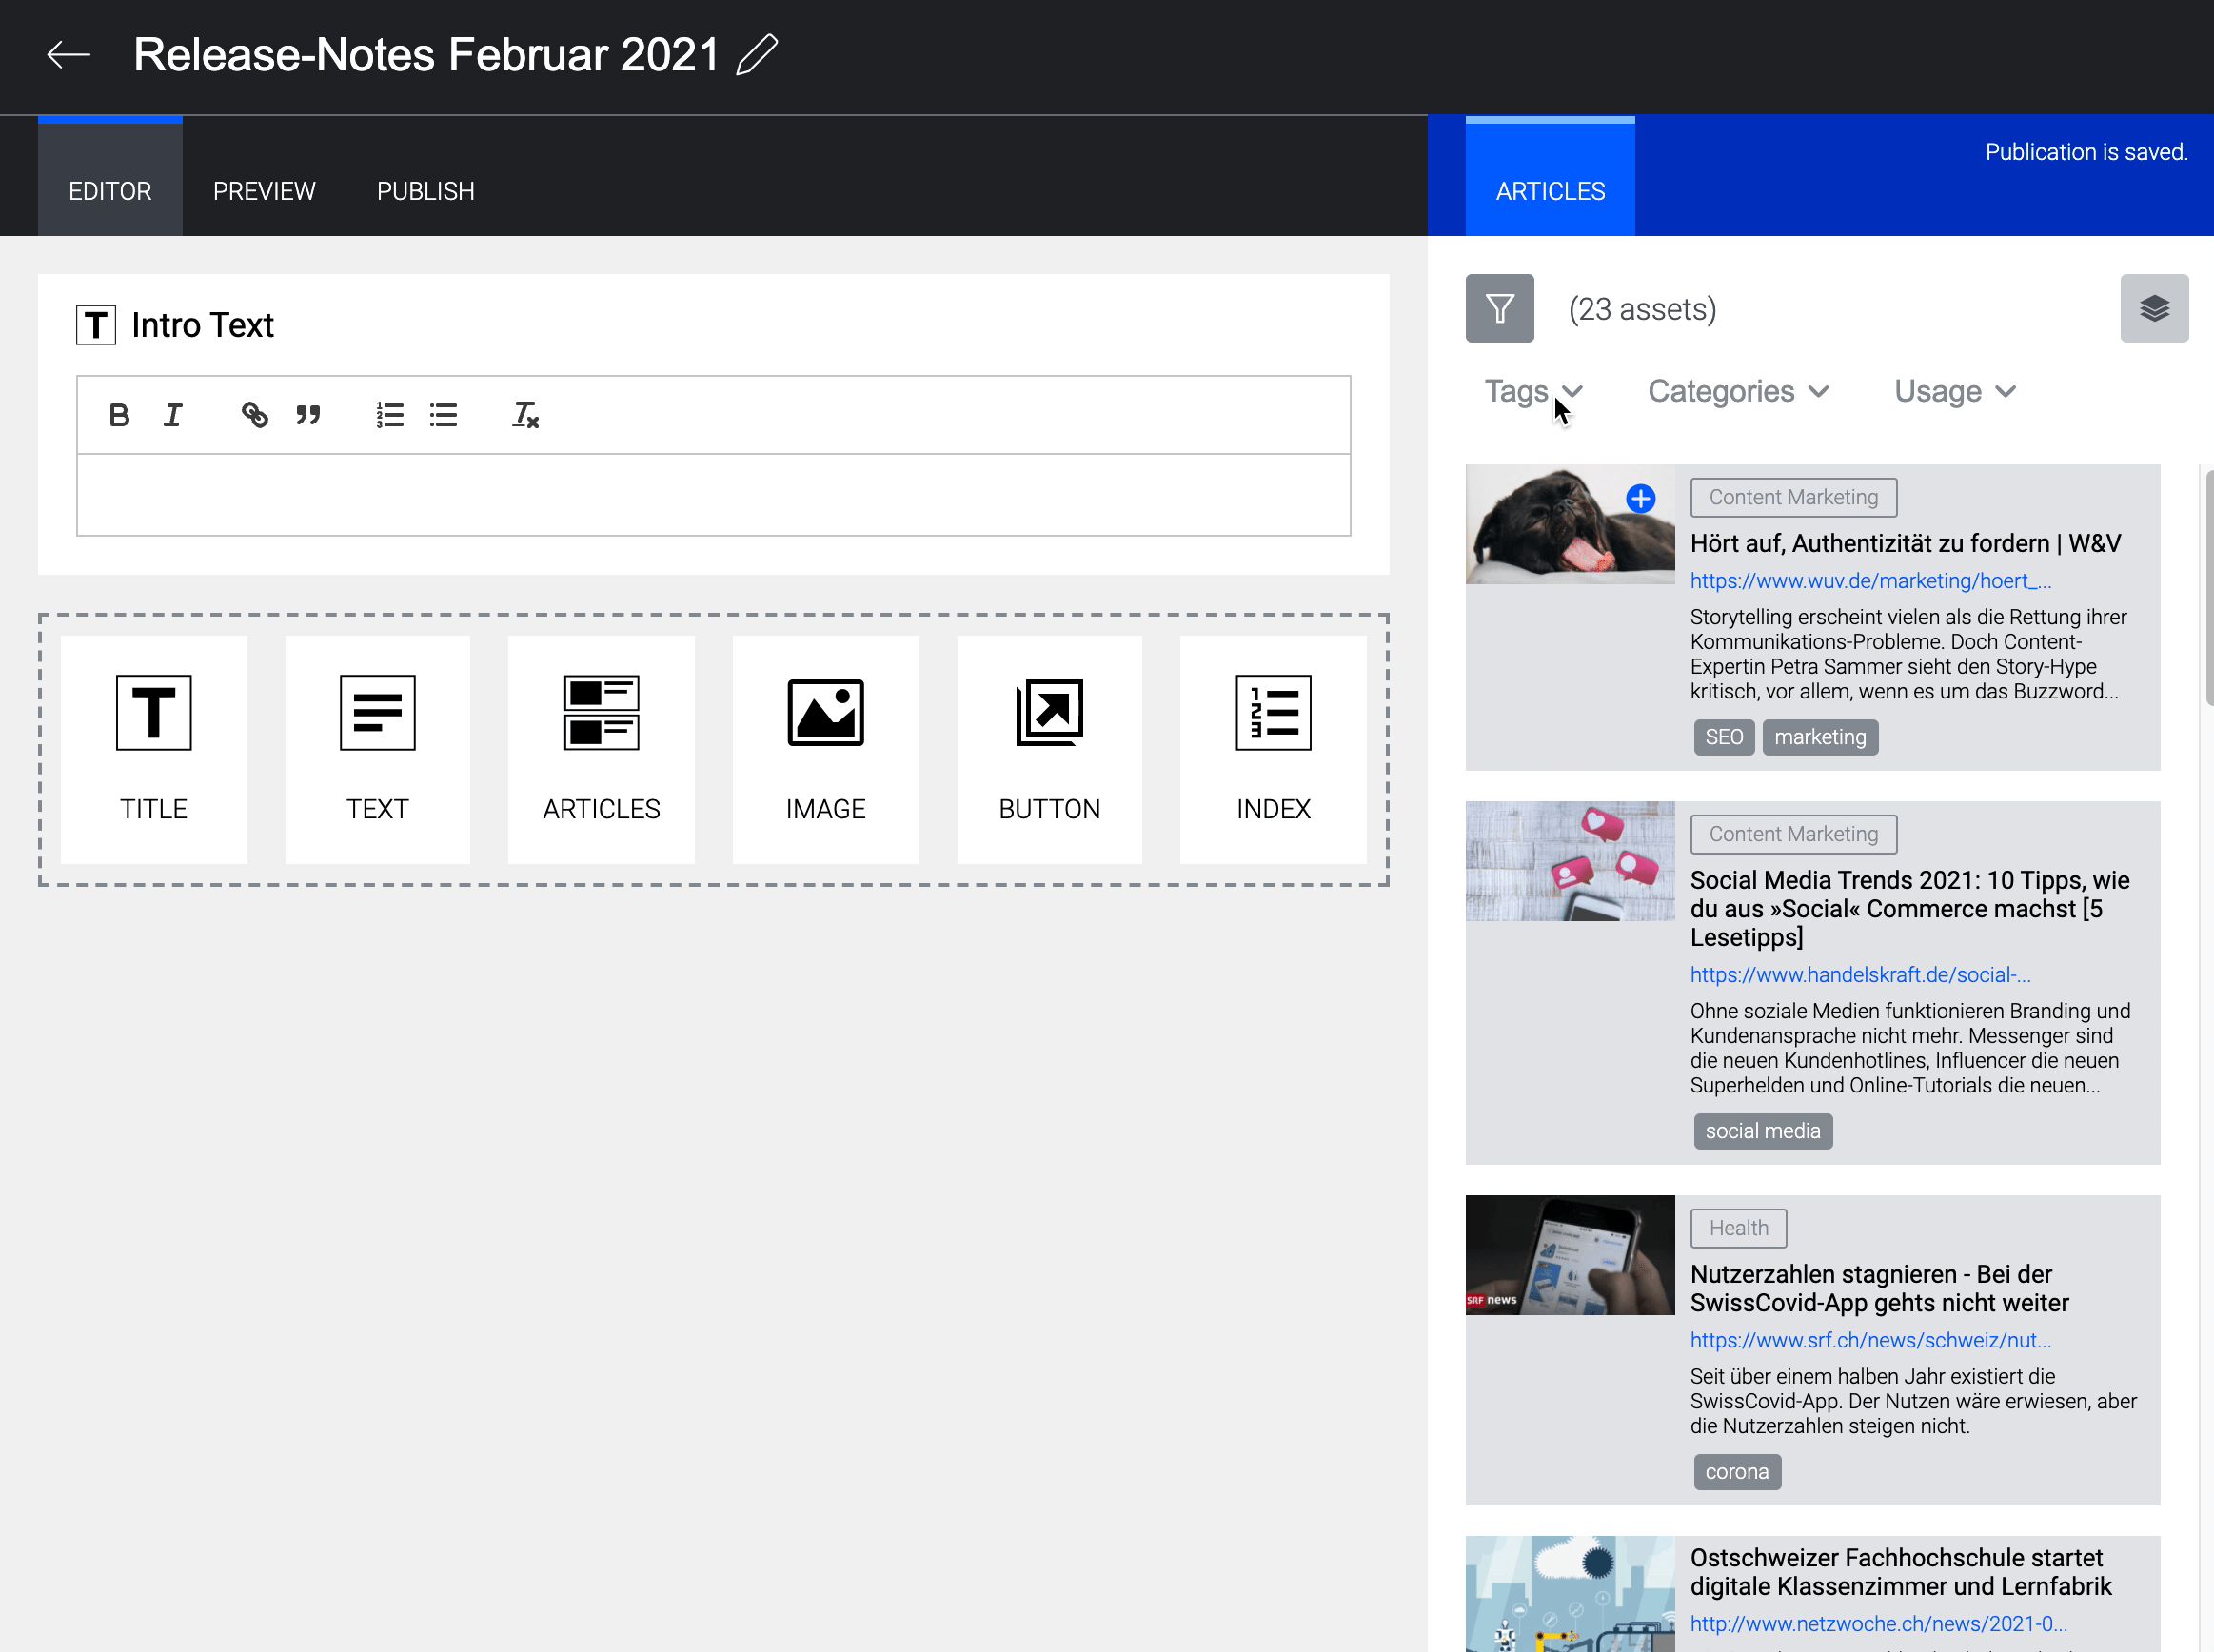Add an INDEX block
2214x1652 pixels.
coord(1273,750)
